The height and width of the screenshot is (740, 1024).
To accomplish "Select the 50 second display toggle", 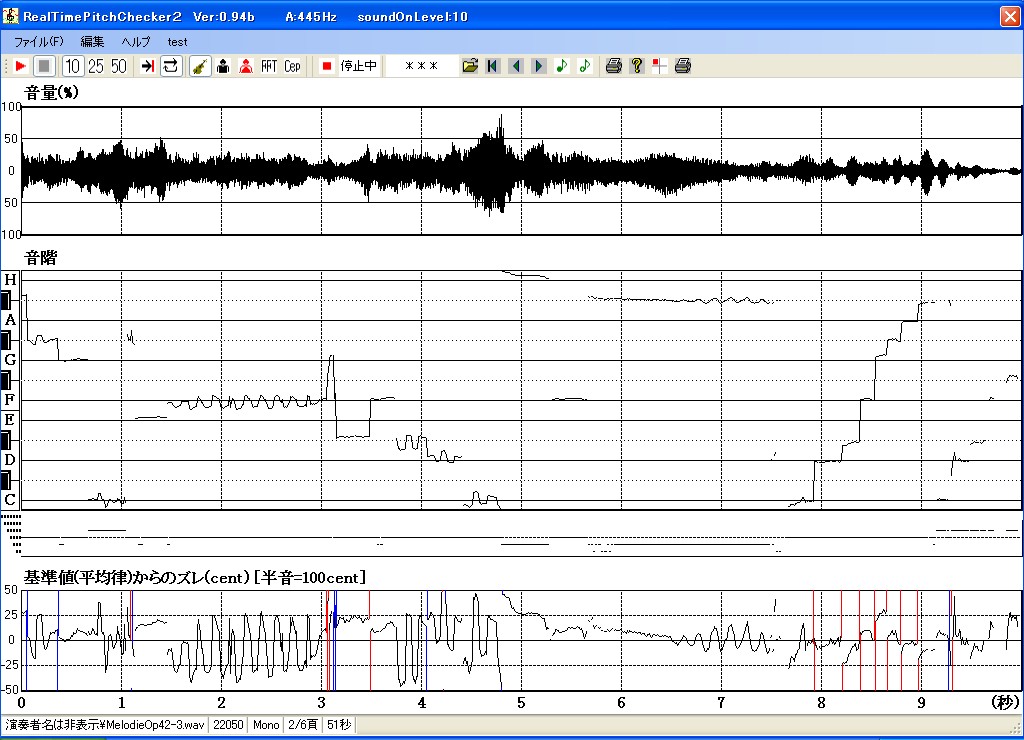I will pos(119,66).
